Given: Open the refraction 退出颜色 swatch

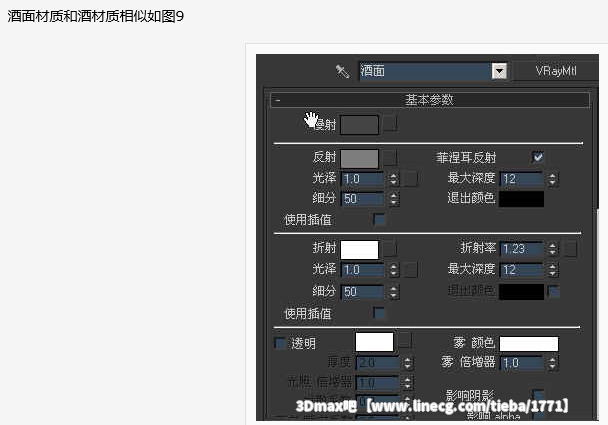Looking at the screenshot, I should tap(521, 292).
